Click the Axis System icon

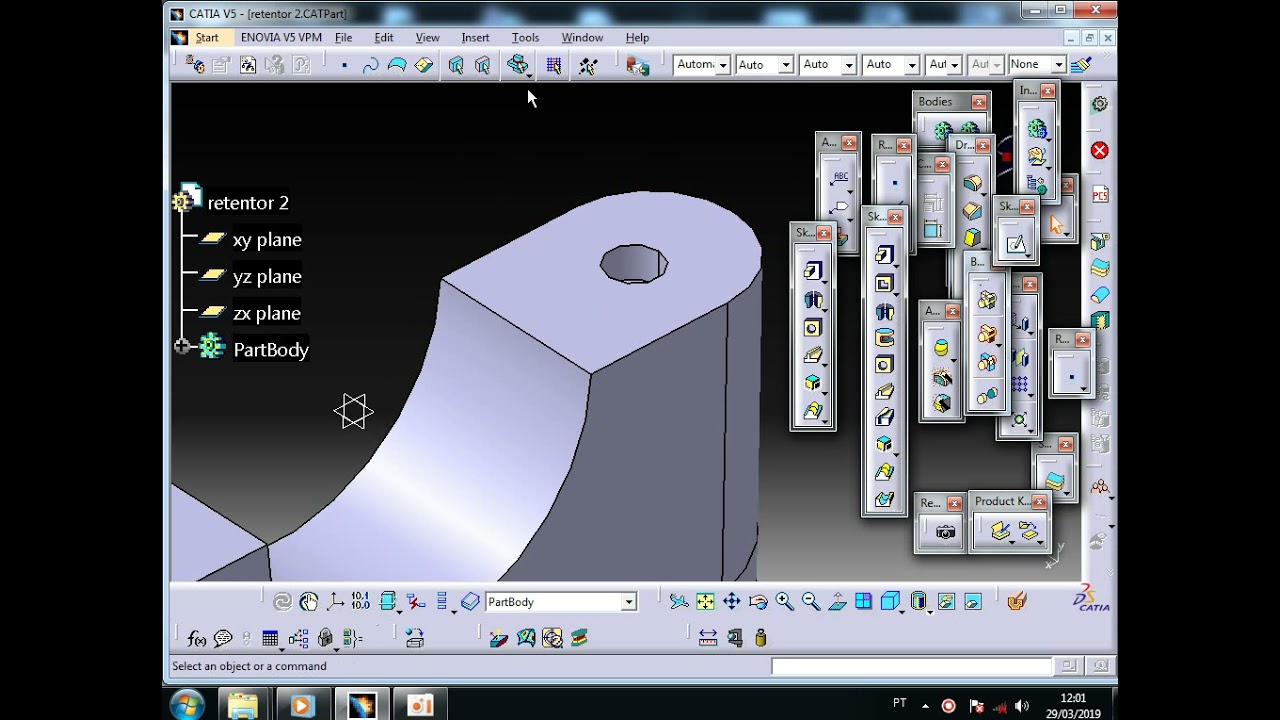tap(336, 601)
